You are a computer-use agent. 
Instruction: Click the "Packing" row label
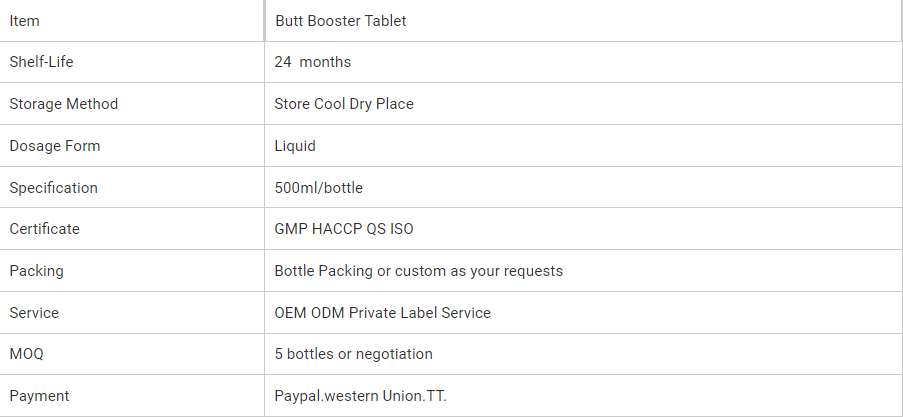(x=37, y=271)
